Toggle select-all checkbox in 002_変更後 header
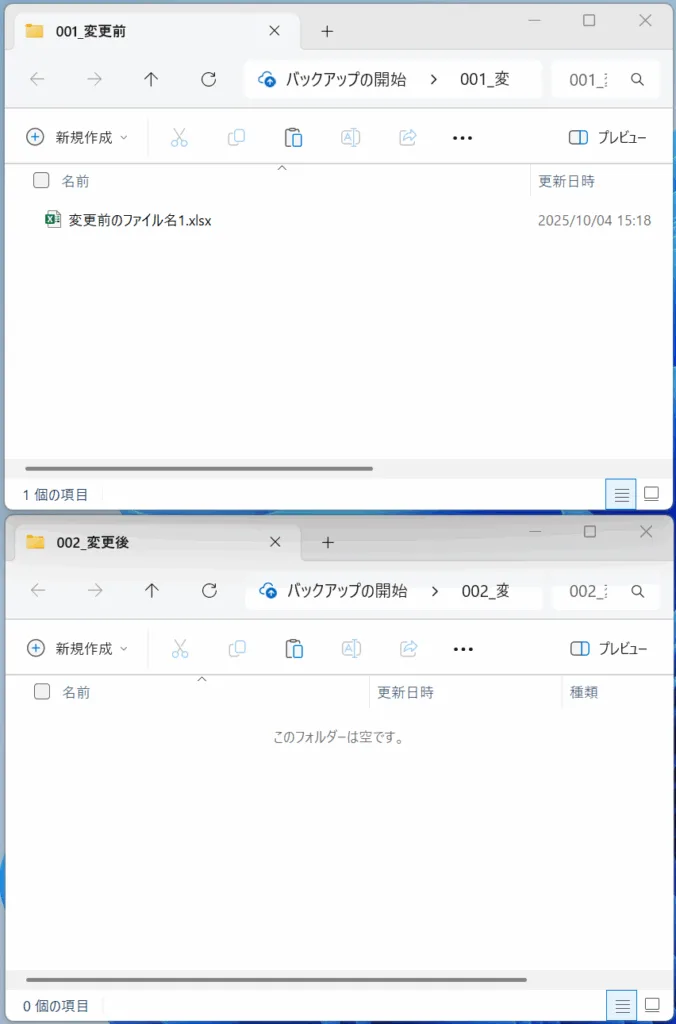 point(42,692)
